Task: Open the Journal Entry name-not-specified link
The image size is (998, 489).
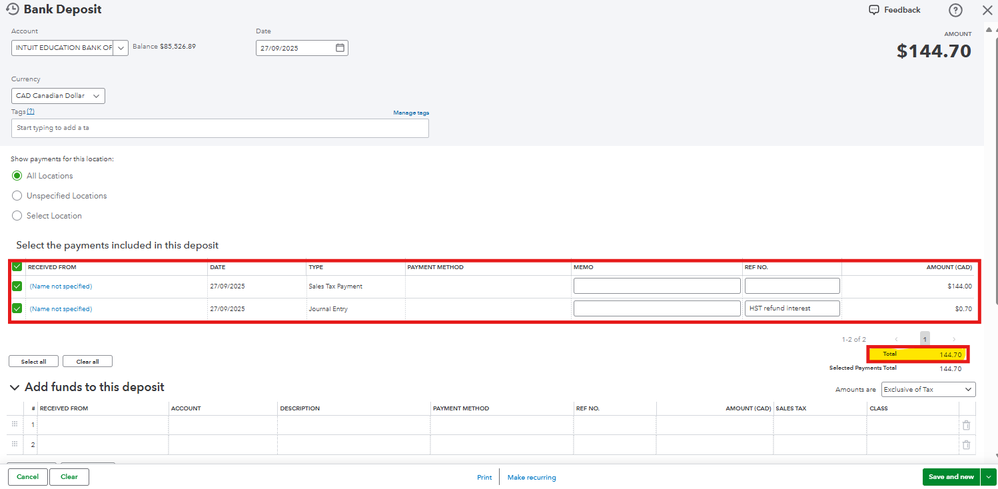Action: (x=61, y=309)
